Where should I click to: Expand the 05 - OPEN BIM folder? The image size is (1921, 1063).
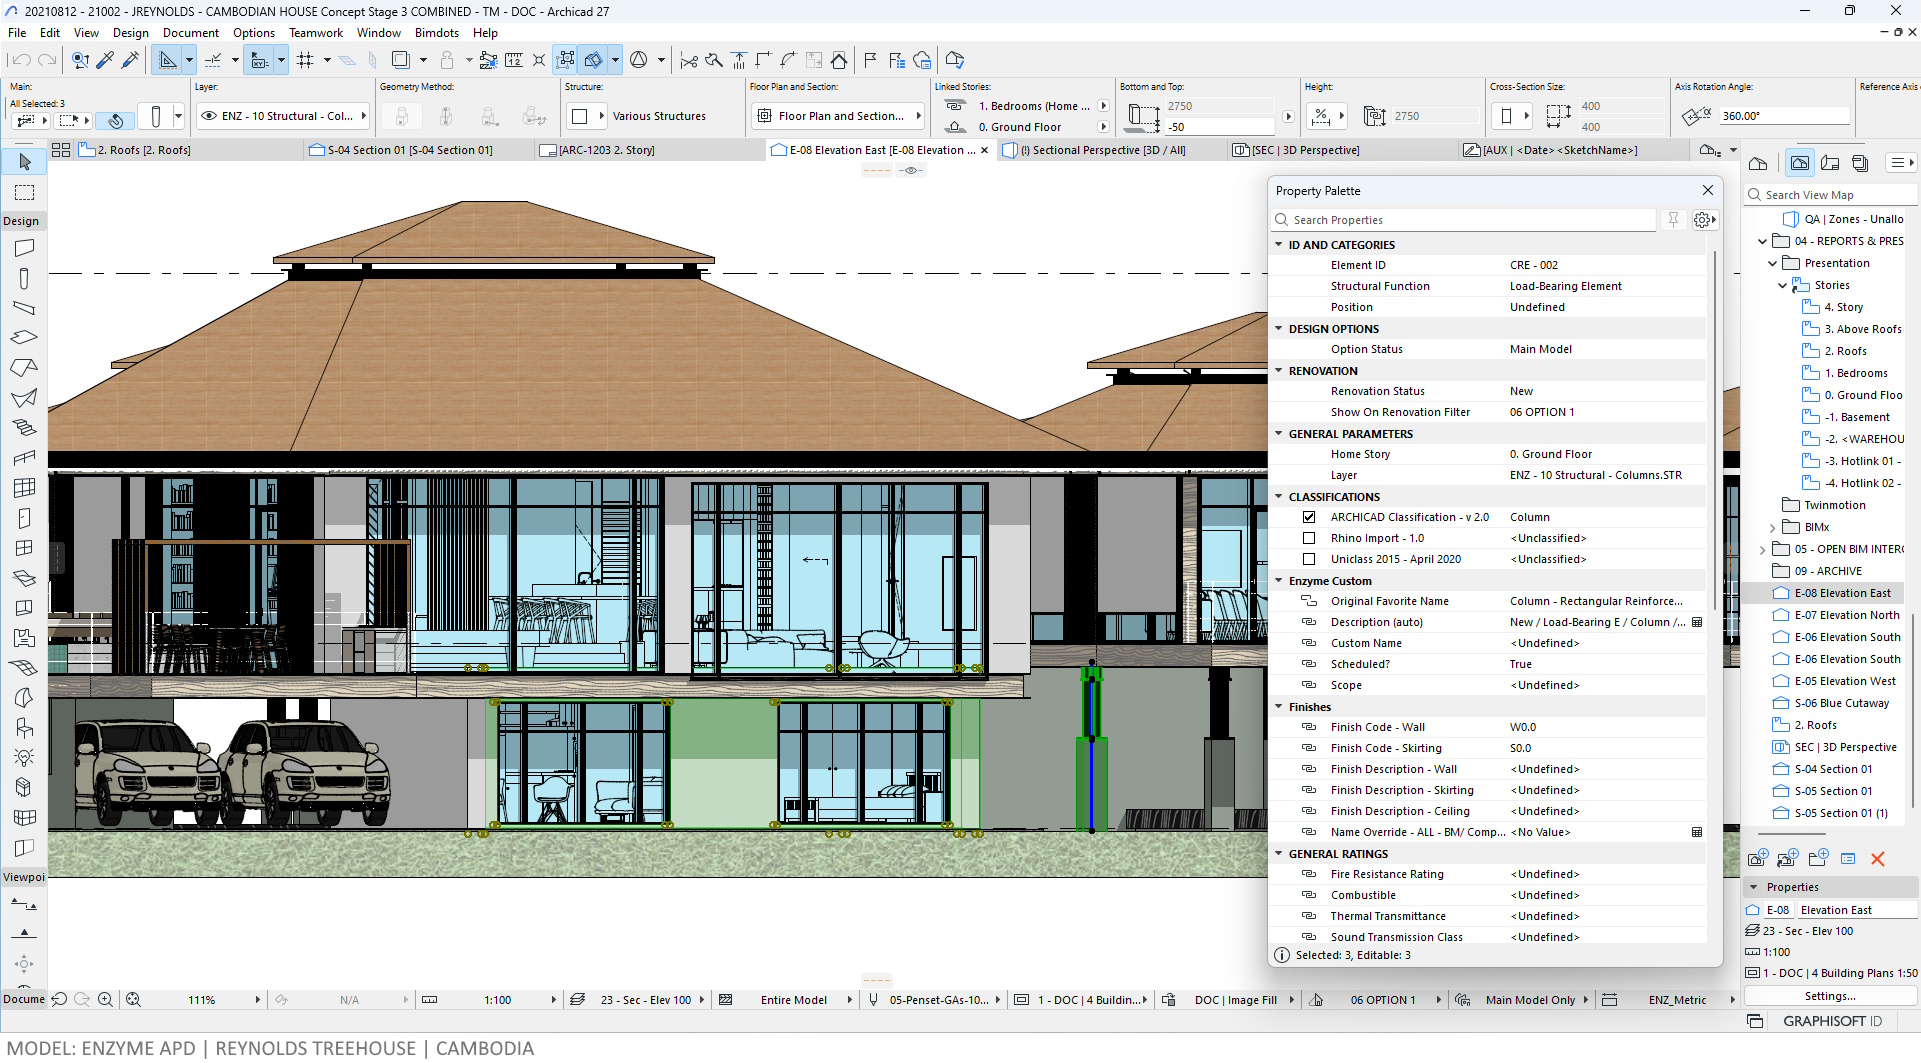click(1763, 549)
